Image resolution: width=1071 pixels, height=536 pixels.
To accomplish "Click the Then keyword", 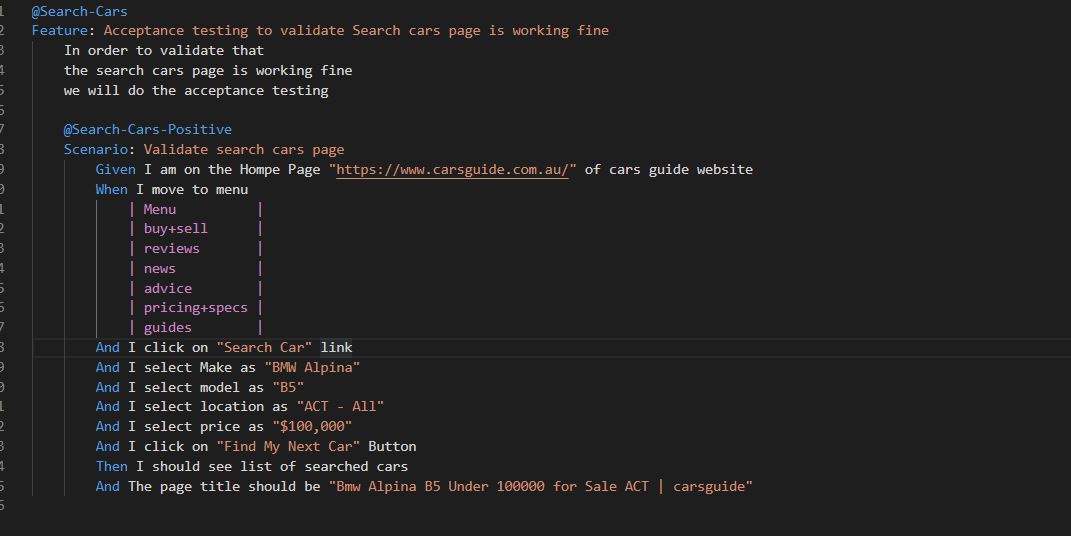I will (x=111, y=466).
